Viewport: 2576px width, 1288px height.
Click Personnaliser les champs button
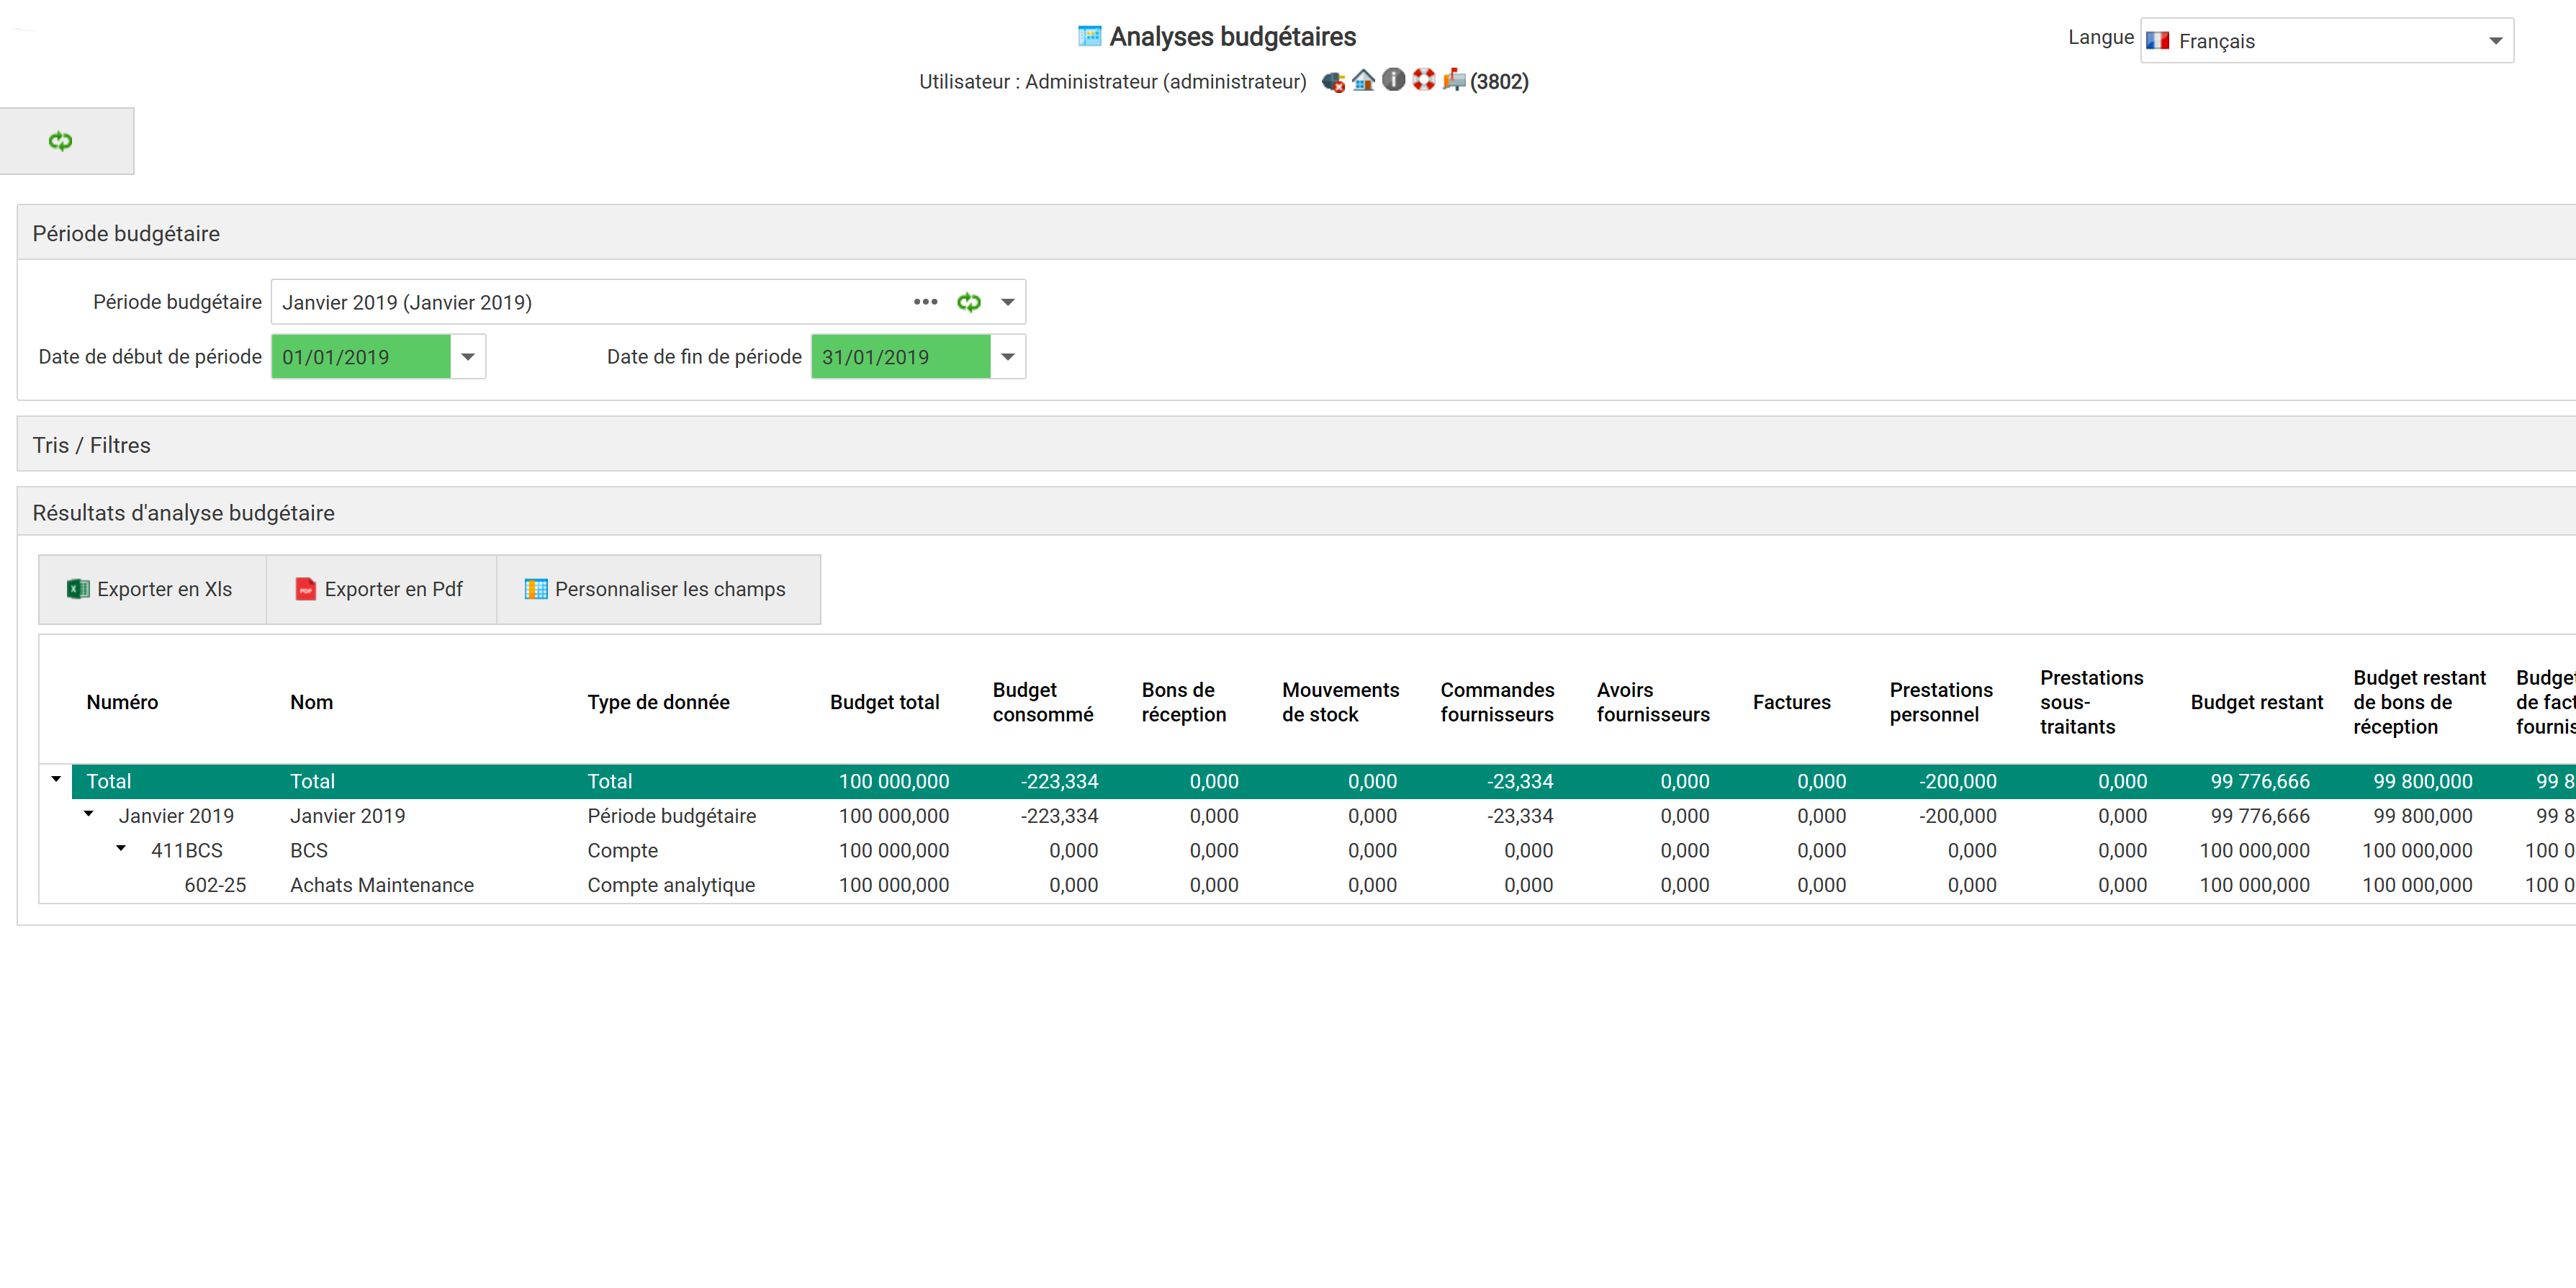click(x=658, y=589)
